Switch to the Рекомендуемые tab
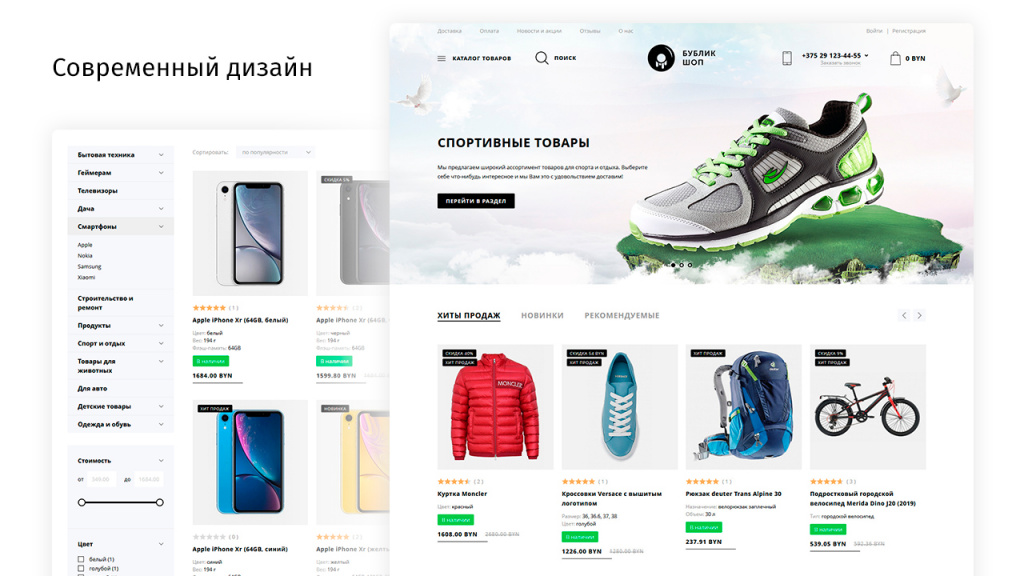This screenshot has width=1024, height=576. point(622,315)
